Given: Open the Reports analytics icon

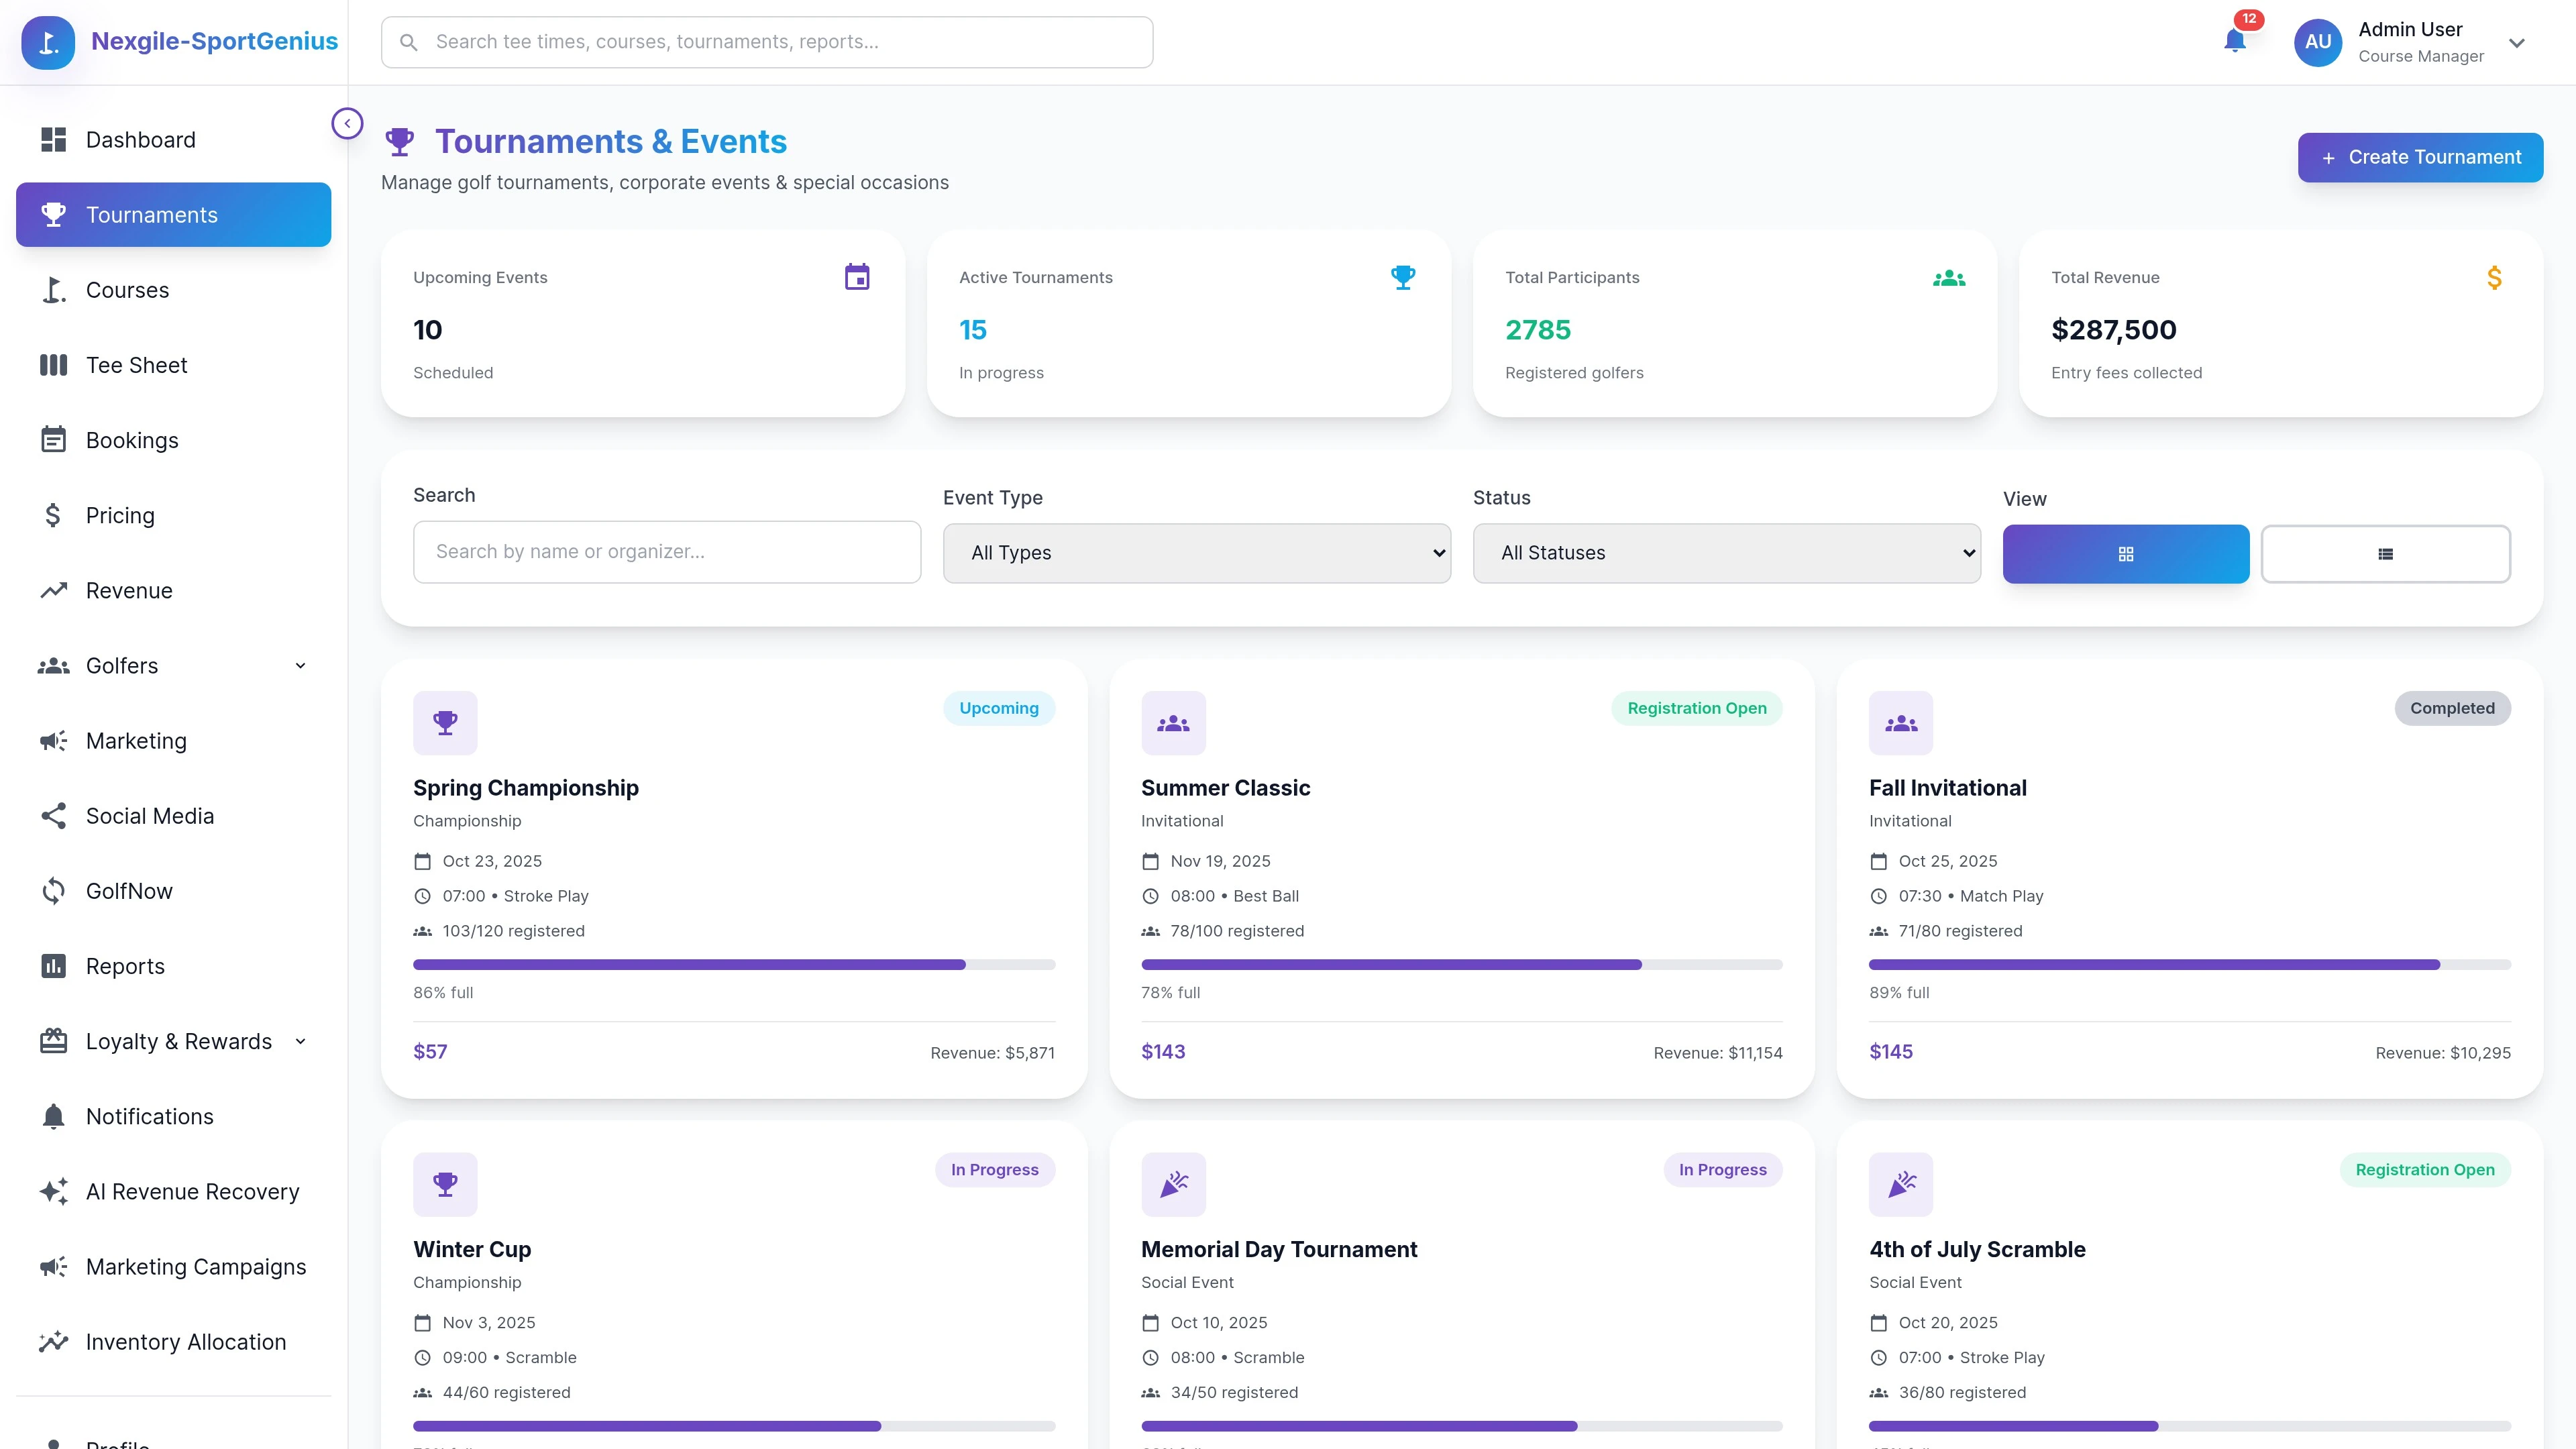Looking at the screenshot, I should tap(54, 966).
